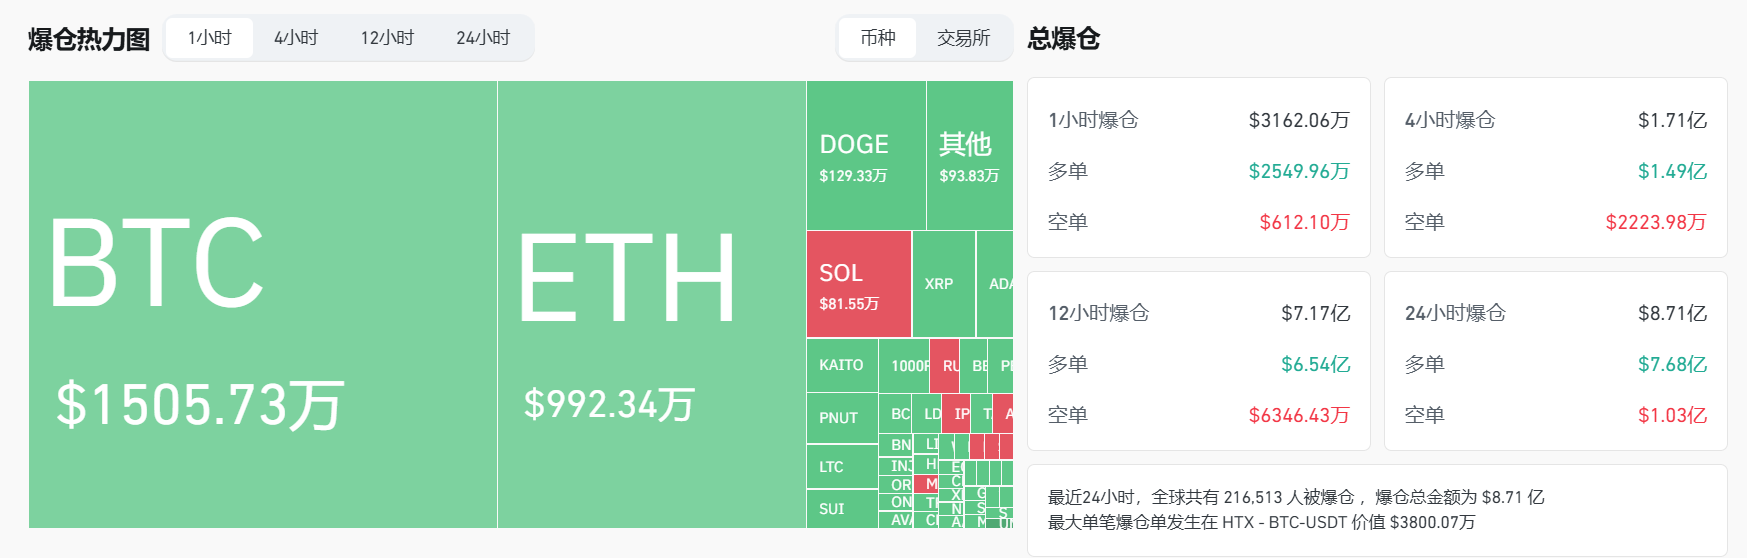Click the ETH $992.34万 amount
This screenshot has height=558, width=1747.
[x=609, y=404]
